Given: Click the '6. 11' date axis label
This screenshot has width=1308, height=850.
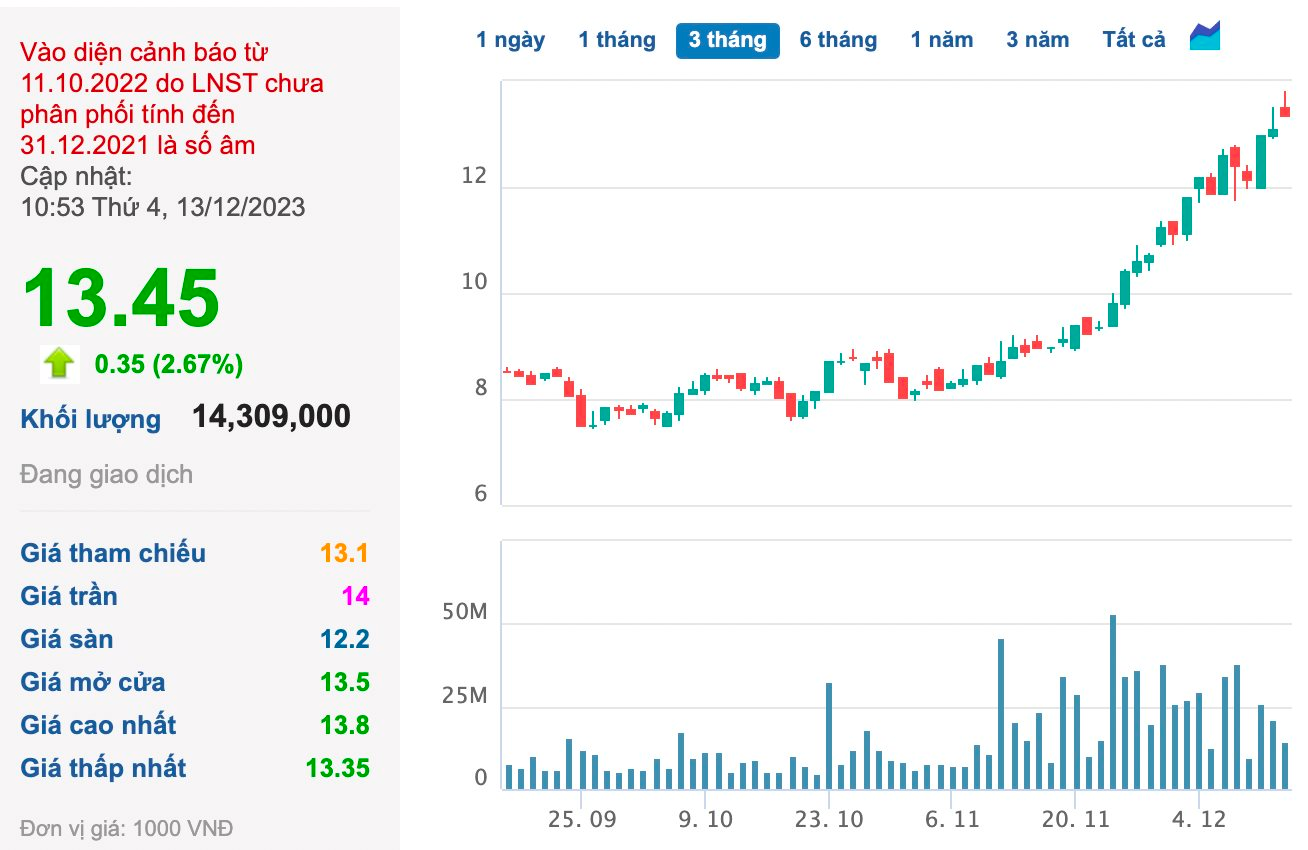Looking at the screenshot, I should point(952,819).
